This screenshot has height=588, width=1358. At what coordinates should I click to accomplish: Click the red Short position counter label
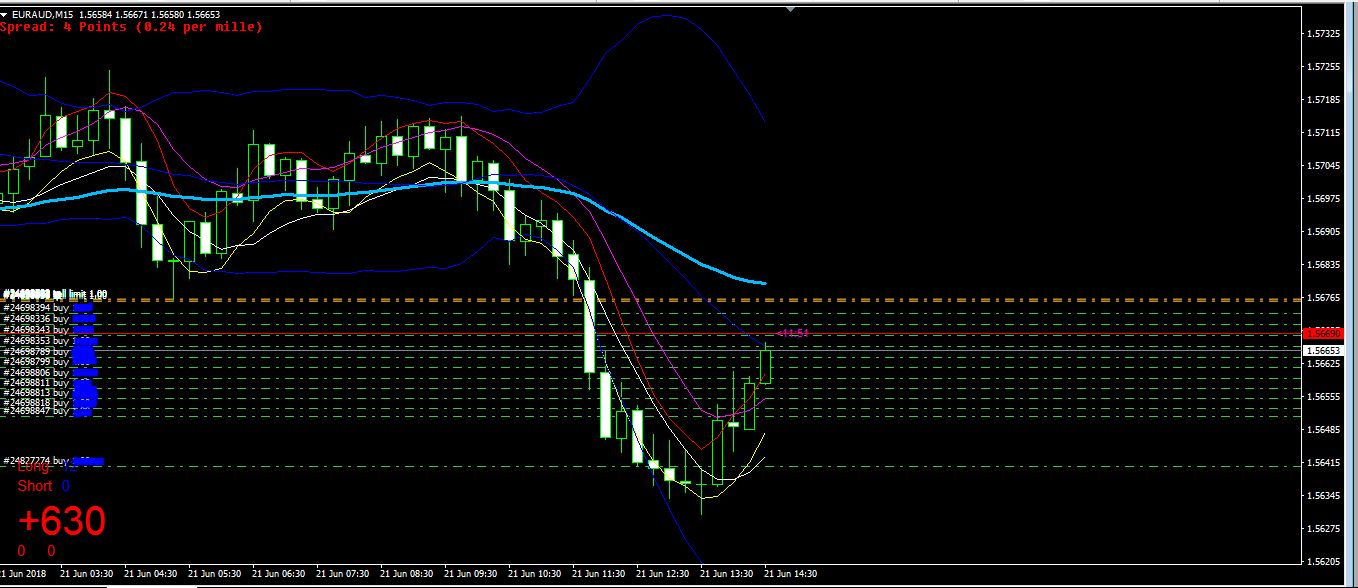point(35,486)
